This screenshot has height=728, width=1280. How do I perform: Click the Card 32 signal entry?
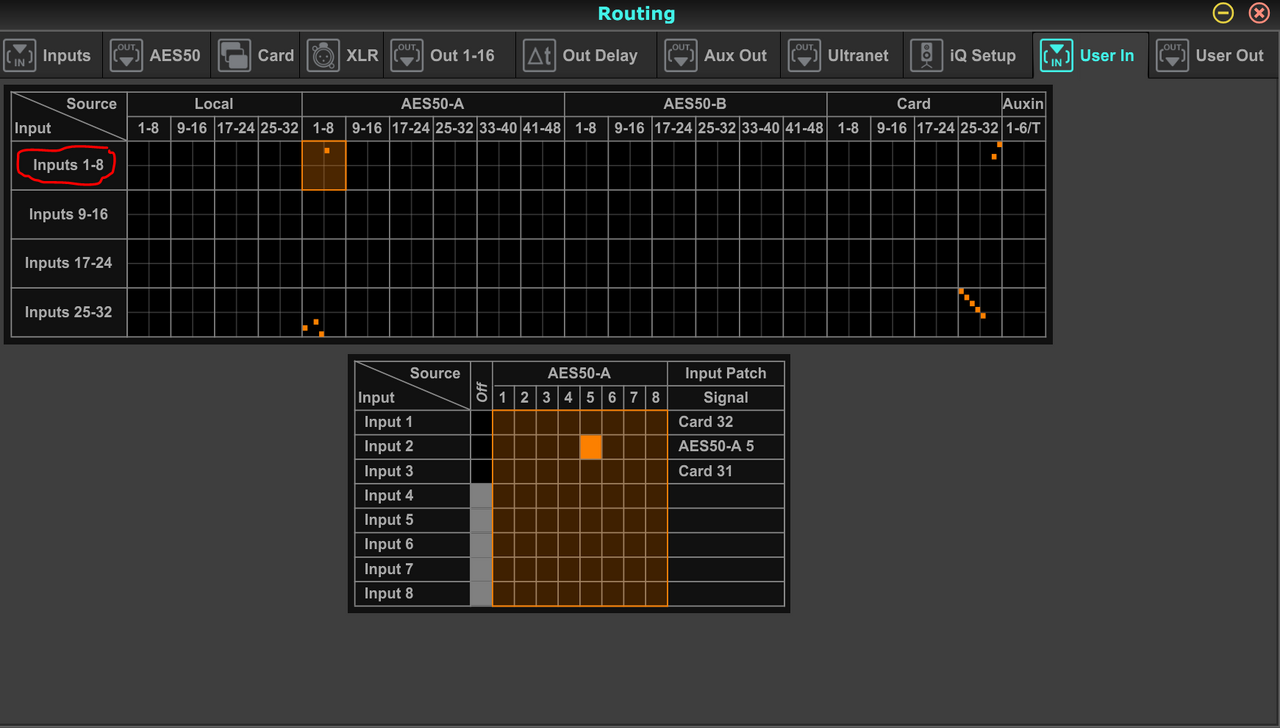pyautogui.click(x=726, y=422)
